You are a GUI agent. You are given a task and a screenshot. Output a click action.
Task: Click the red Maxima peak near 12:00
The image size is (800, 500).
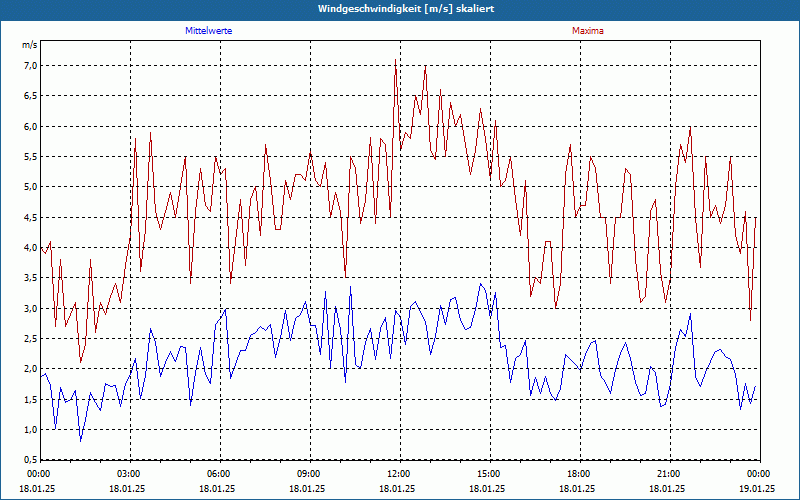click(395, 60)
